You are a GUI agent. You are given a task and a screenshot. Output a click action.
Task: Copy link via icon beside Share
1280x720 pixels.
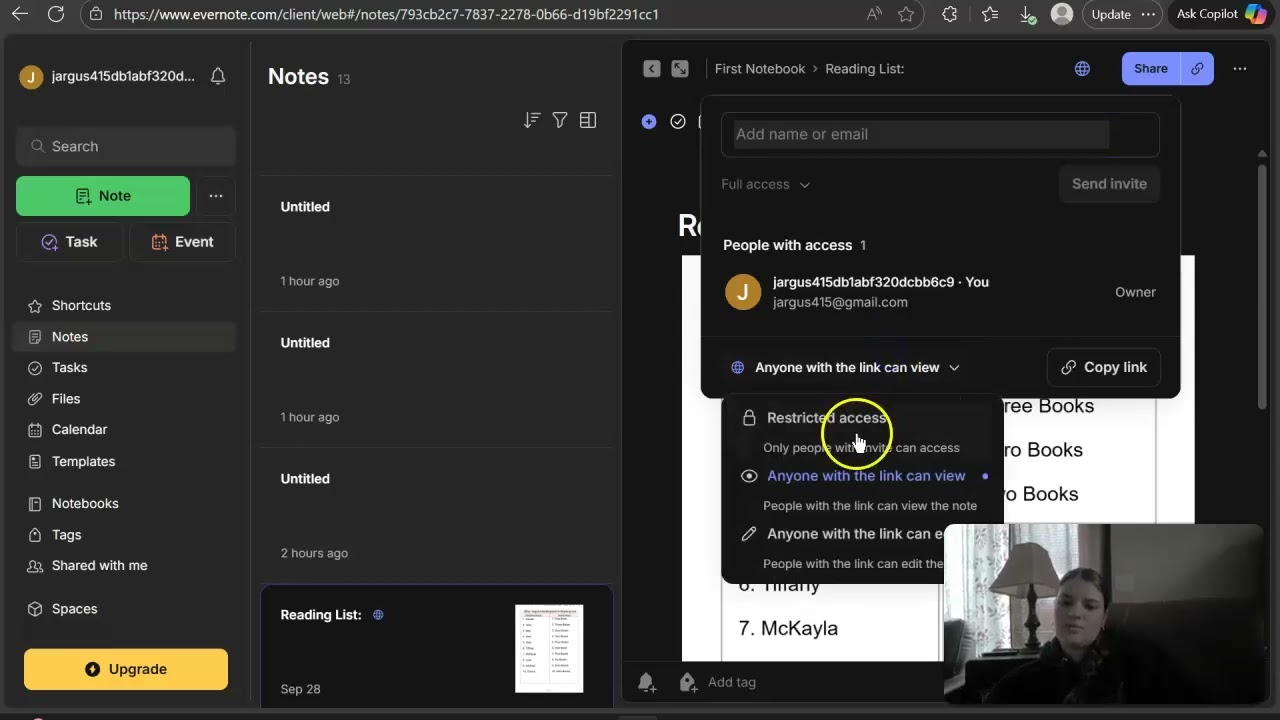coord(1197,68)
